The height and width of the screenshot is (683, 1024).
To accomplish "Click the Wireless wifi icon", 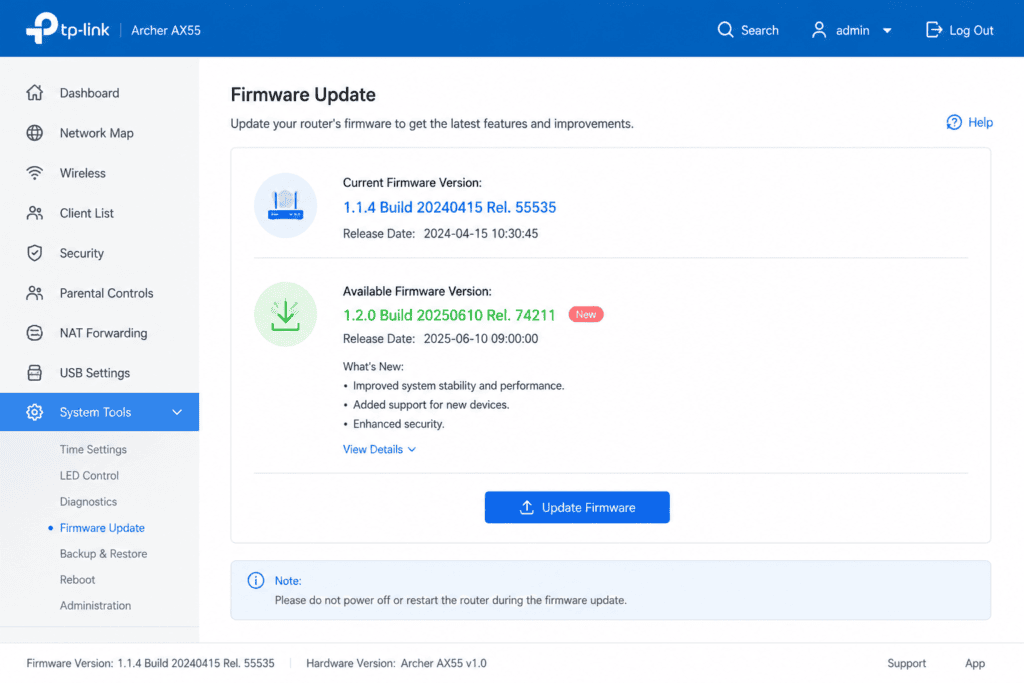I will pyautogui.click(x=35, y=173).
